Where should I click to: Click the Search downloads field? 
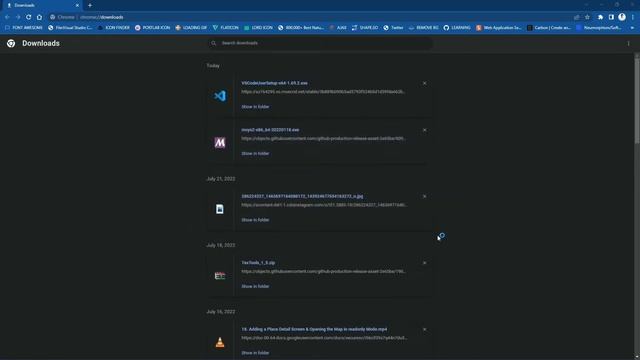320,43
